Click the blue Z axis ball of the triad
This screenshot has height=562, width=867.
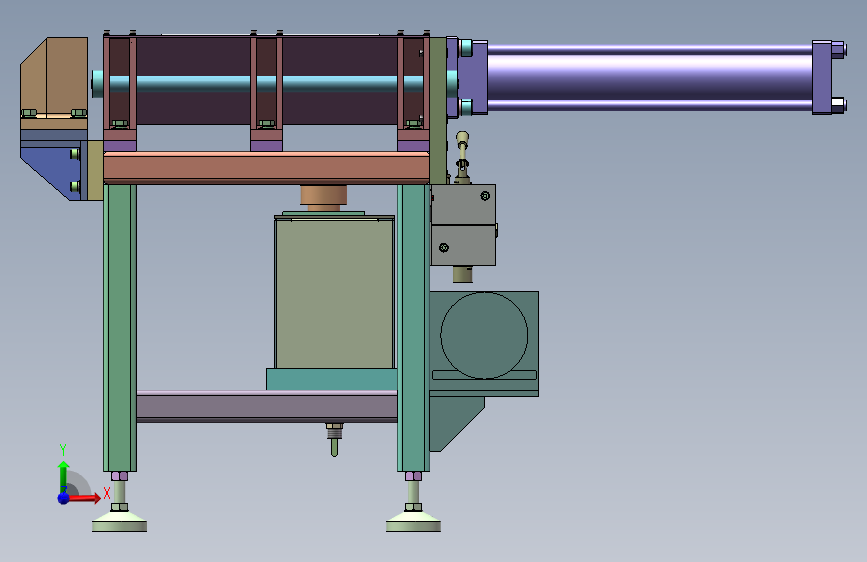(x=64, y=498)
